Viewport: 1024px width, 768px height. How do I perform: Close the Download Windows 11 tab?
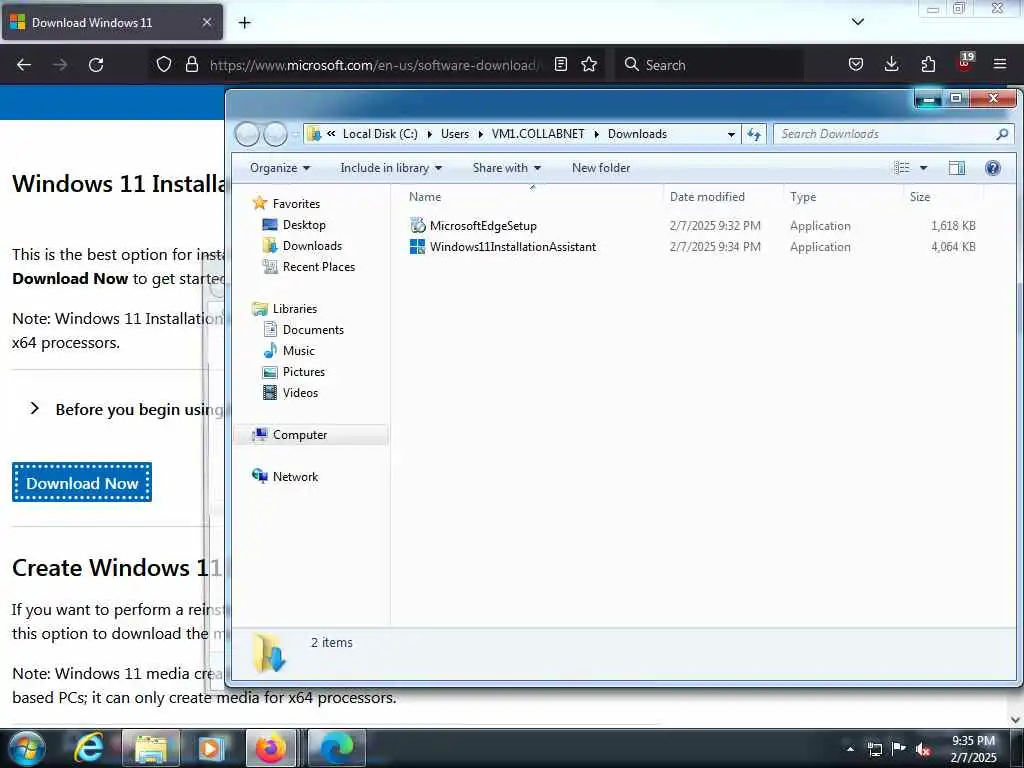tap(206, 22)
